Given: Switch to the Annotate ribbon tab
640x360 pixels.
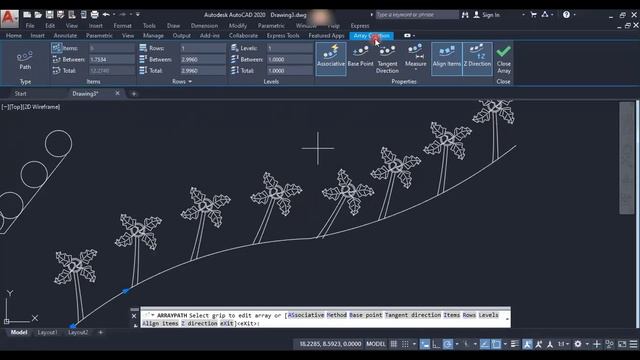Looking at the screenshot, I should coord(65,36).
